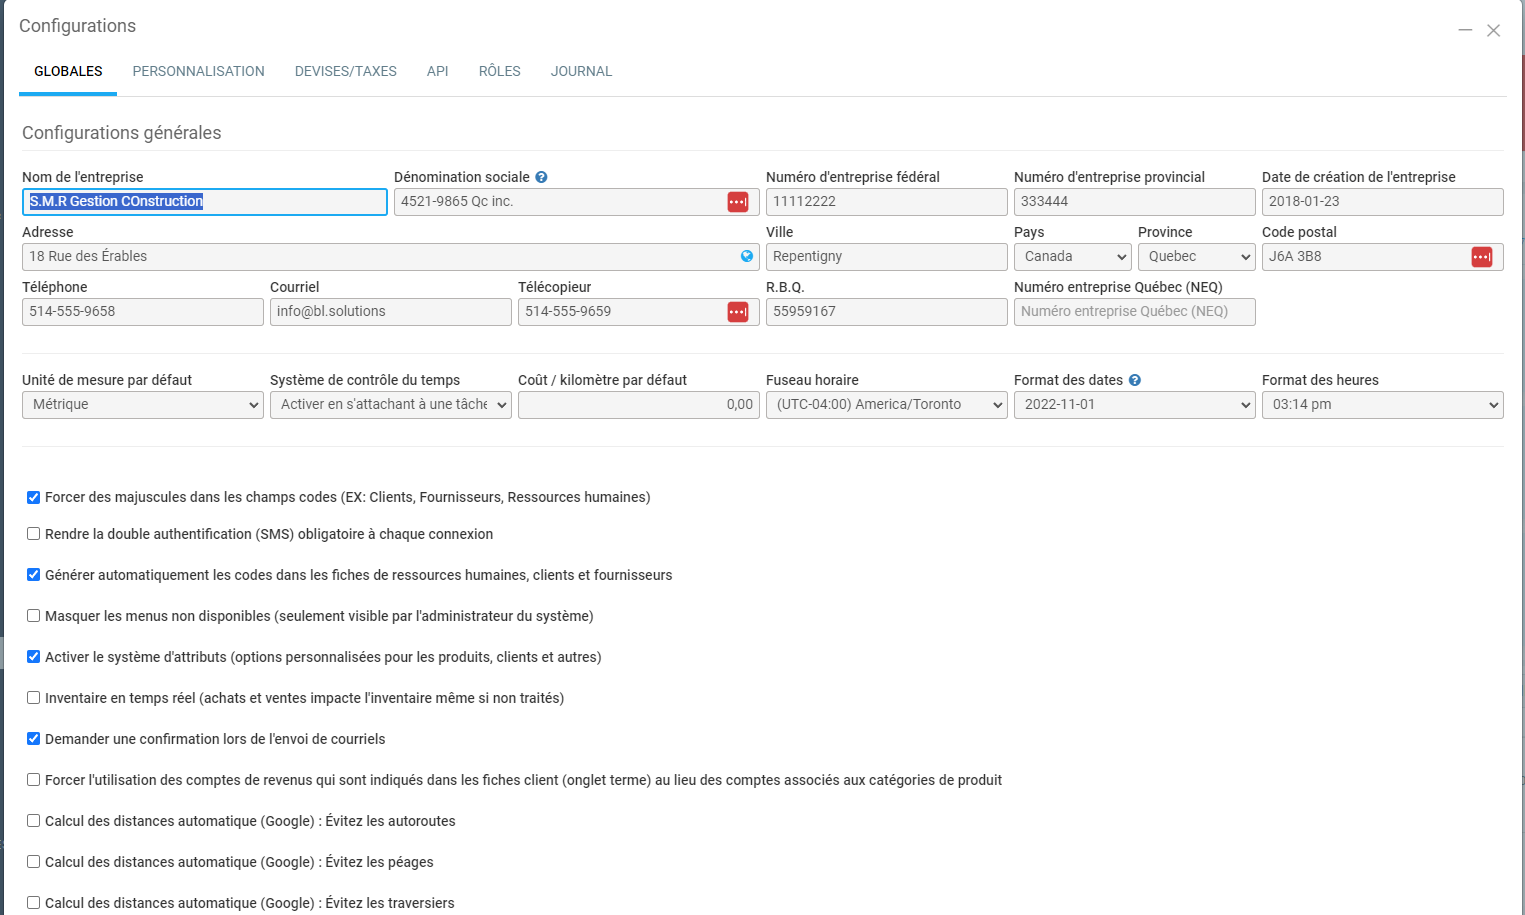Click globe icon in Adresse field

pos(746,256)
